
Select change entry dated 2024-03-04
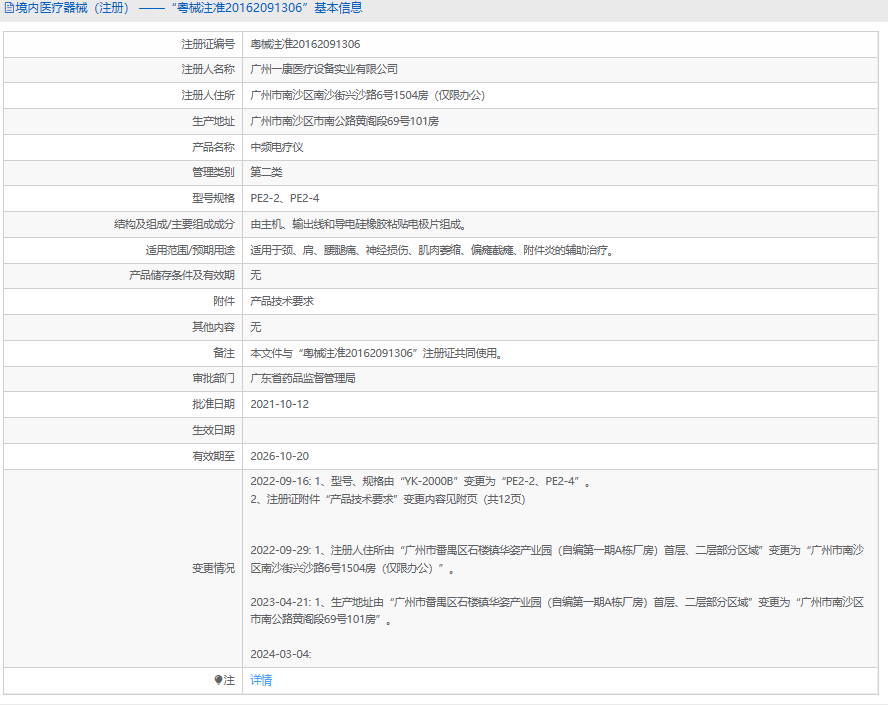click(x=281, y=655)
